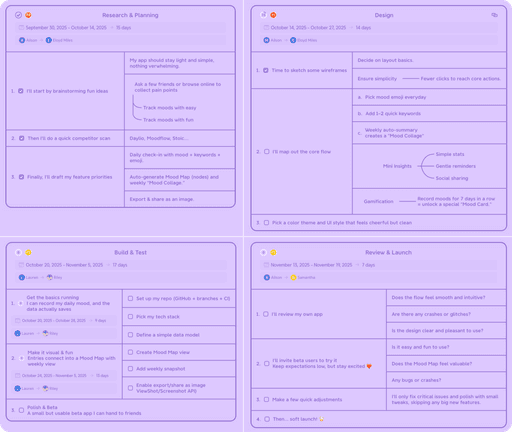Viewport: 512px width, 432px height.
Task: Click the calendar icon beside September 30, 2025 date range
Action: [x=21, y=28]
